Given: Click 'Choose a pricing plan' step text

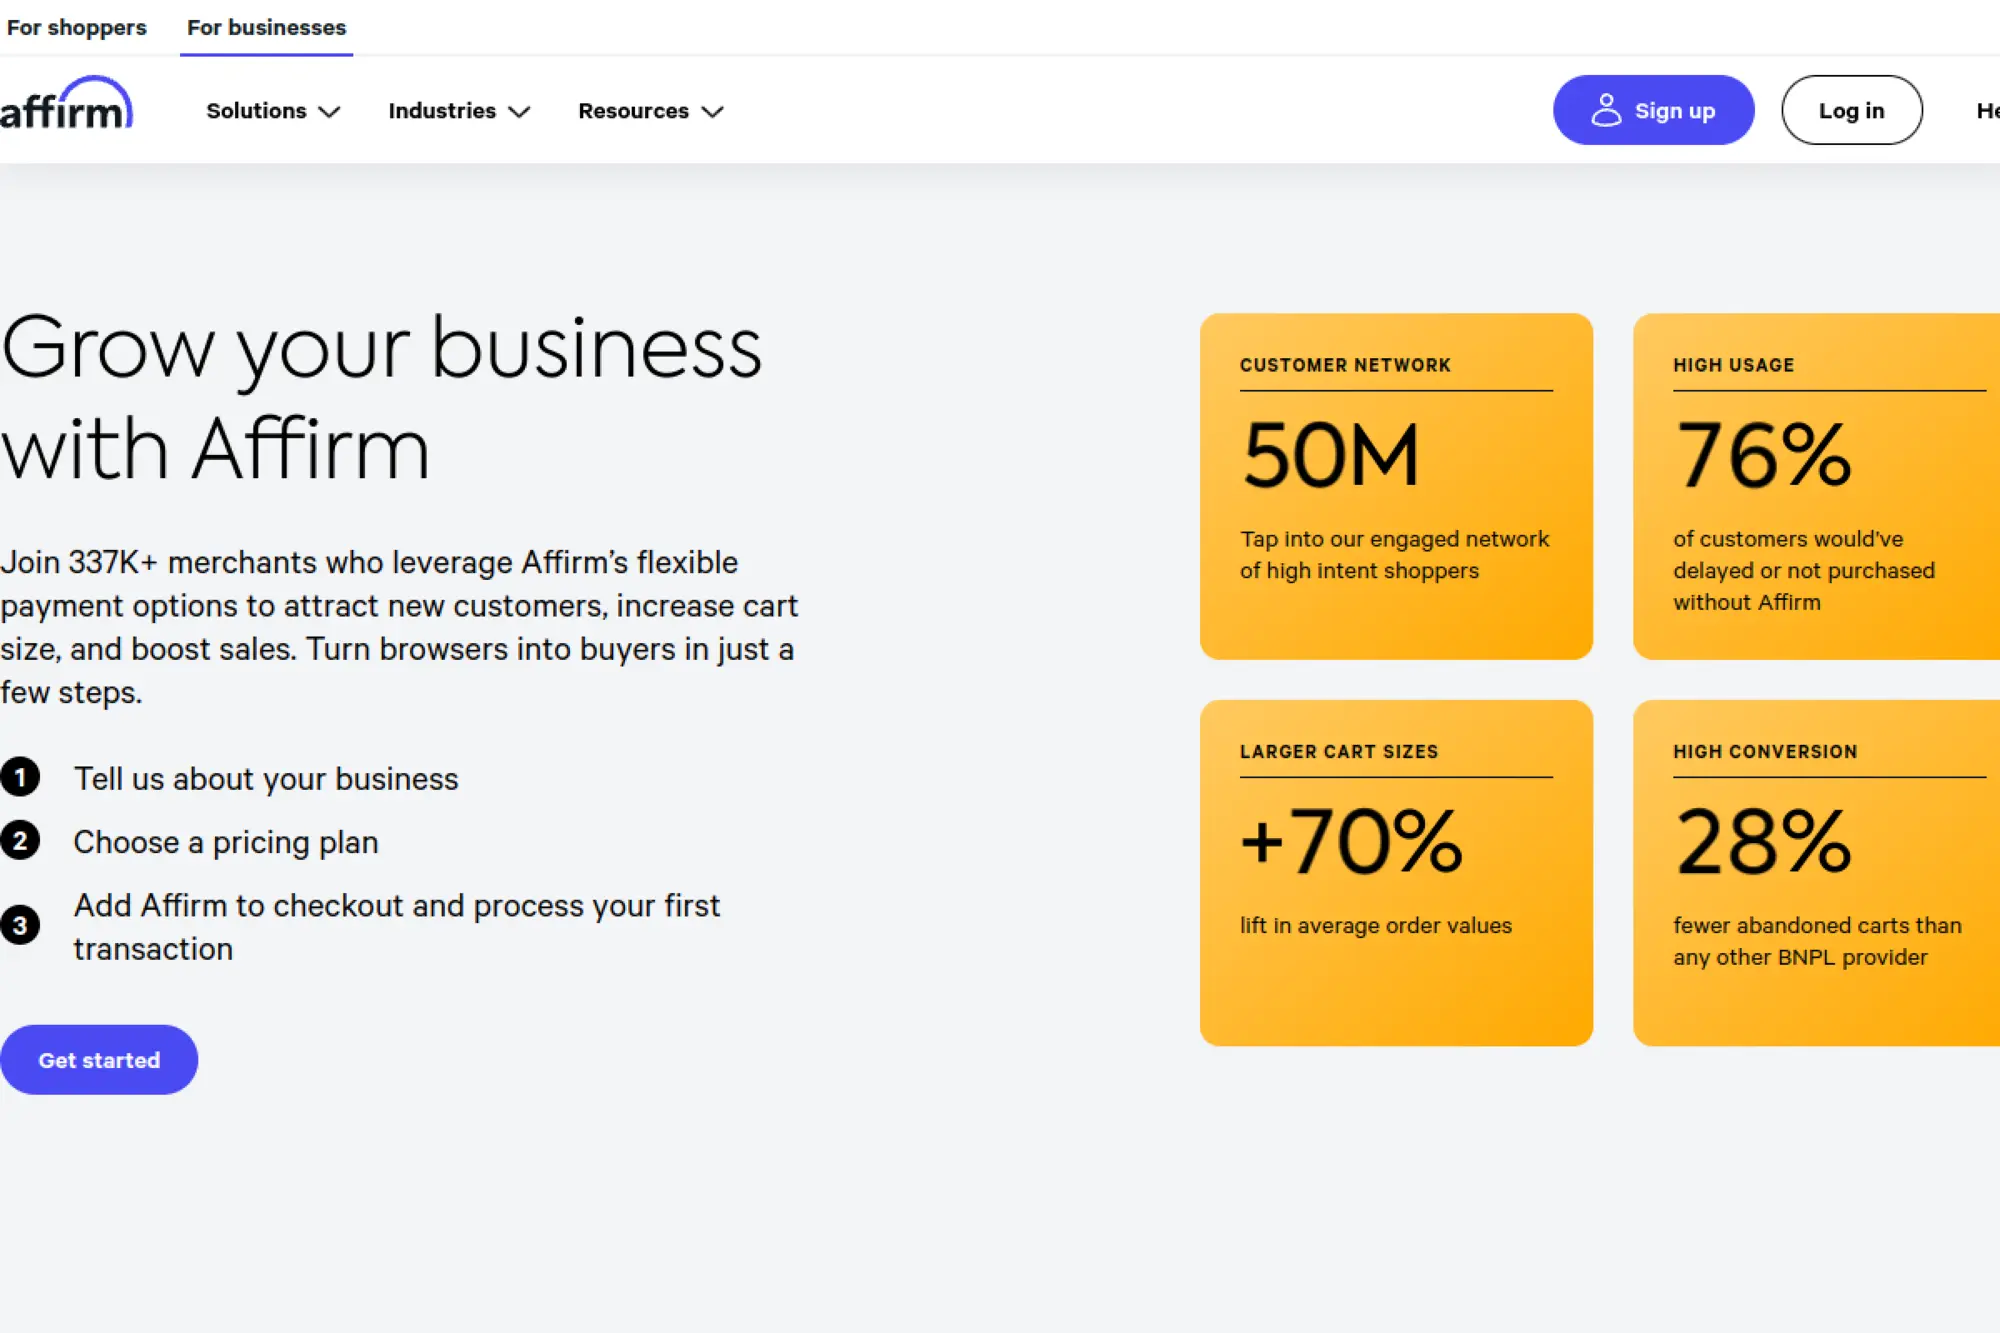Looking at the screenshot, I should pos(226,842).
